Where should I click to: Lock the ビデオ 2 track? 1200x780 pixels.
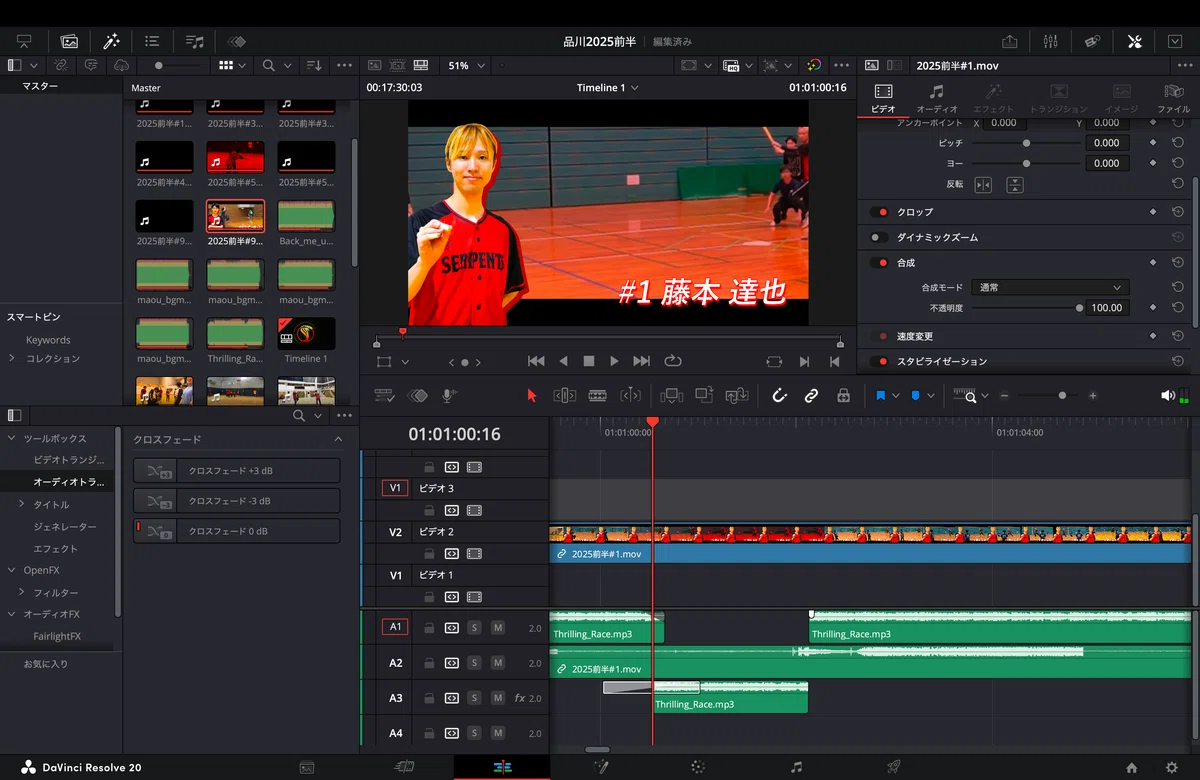click(x=429, y=553)
